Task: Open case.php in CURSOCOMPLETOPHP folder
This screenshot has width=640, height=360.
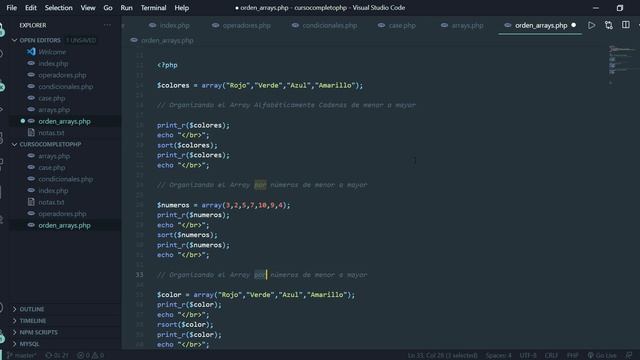Action: pos(65,167)
